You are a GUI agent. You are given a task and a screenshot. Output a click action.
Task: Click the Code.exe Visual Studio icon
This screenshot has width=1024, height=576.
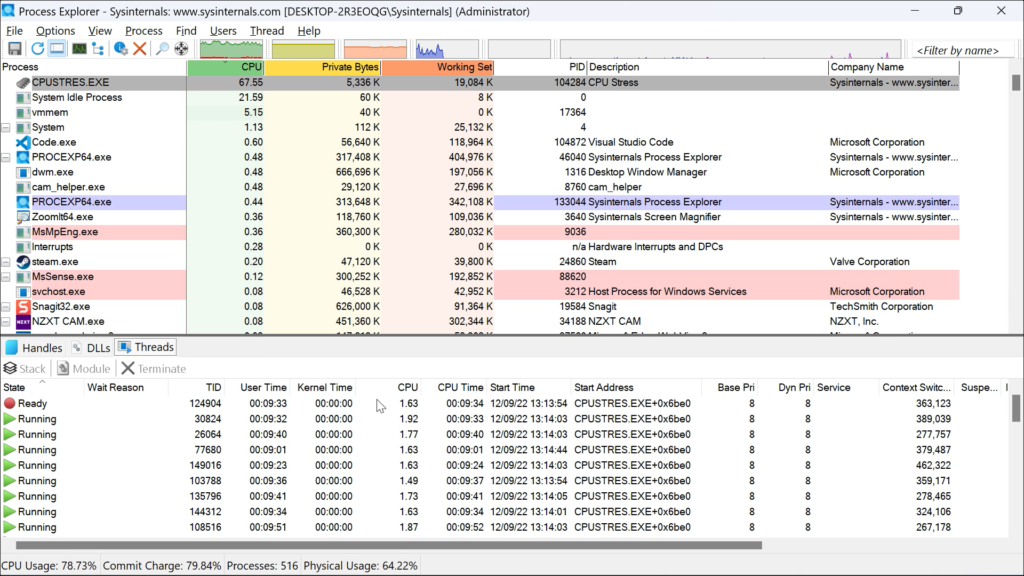23,142
